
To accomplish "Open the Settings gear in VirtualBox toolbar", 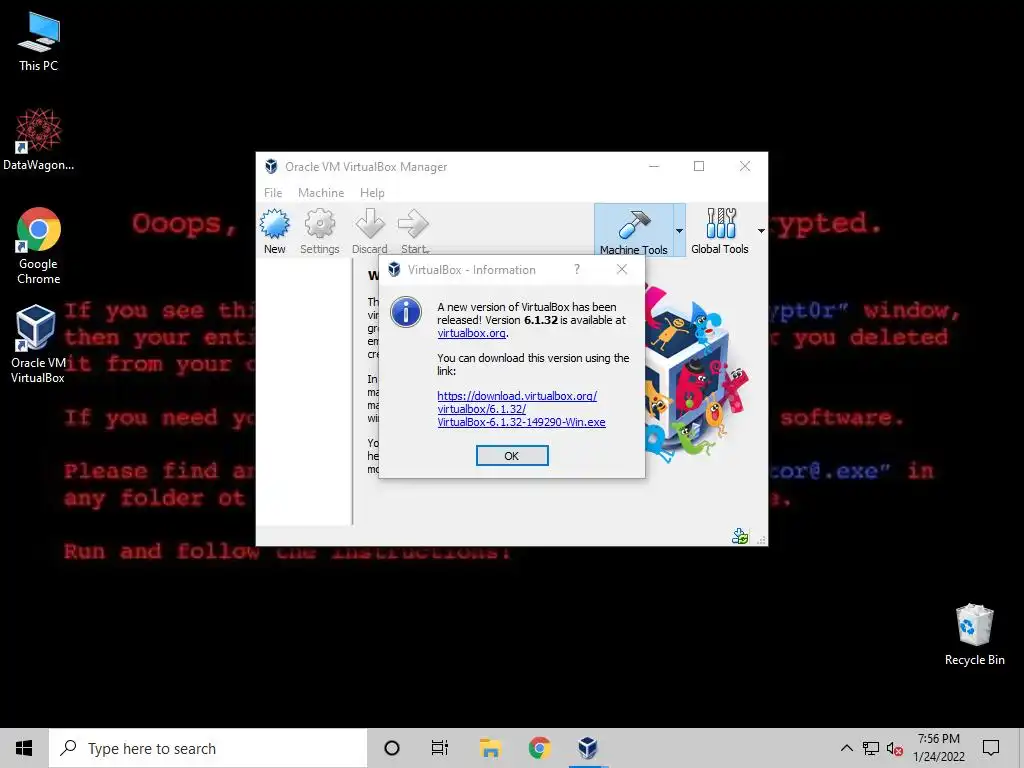I will click(319, 231).
